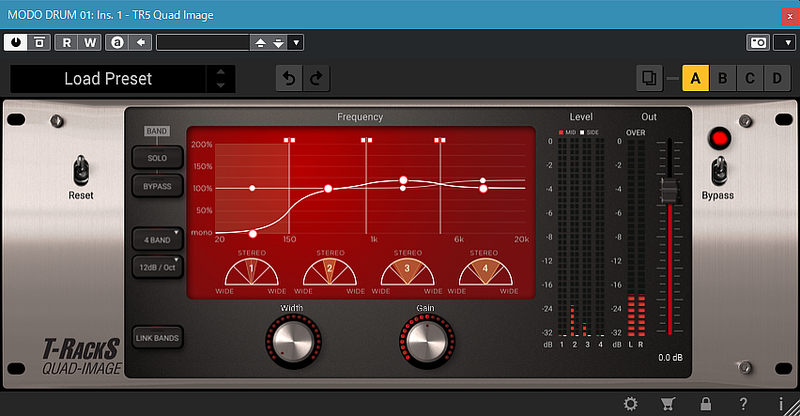
Task: Click the host preset name field
Action: (x=203, y=42)
